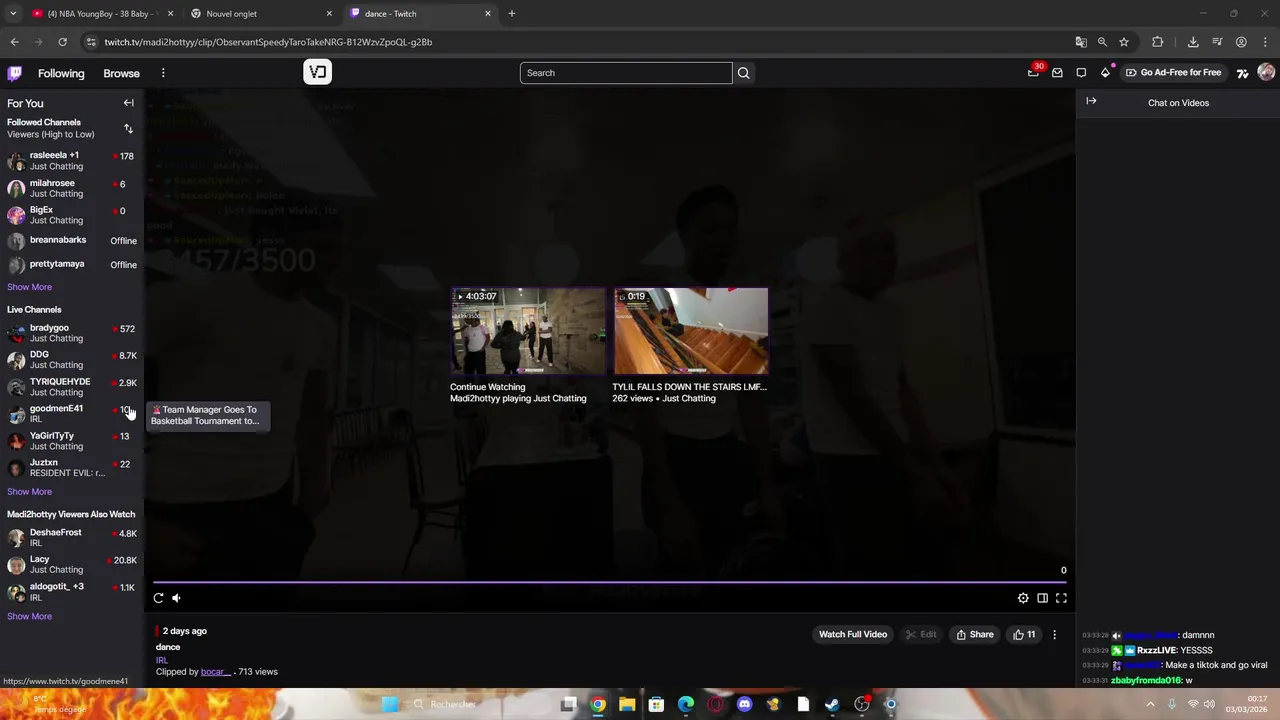The width and height of the screenshot is (1280, 720).
Task: Open Lacy channel in sidebar
Action: (72, 565)
